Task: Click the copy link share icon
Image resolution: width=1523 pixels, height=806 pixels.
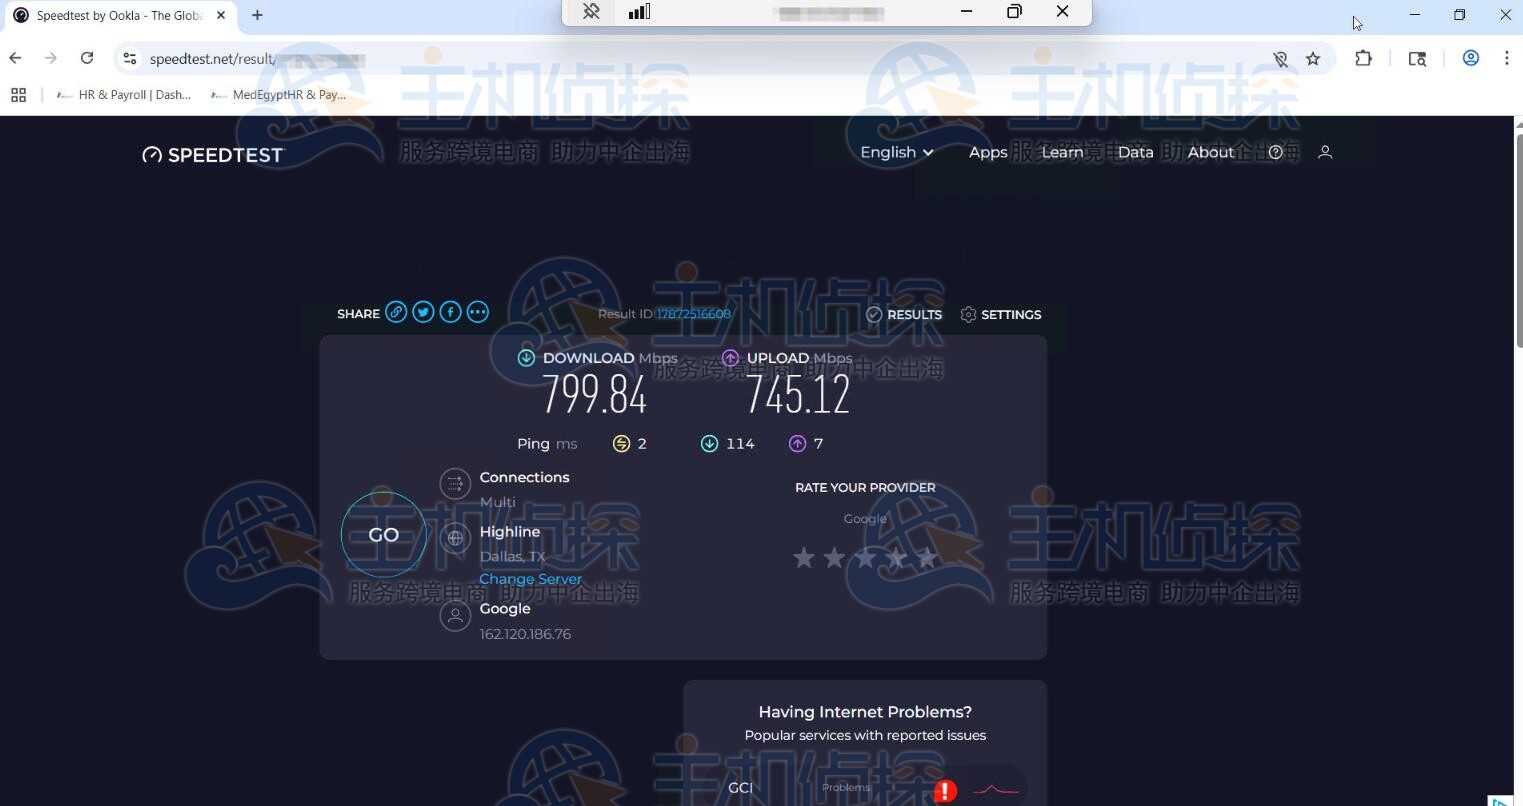Action: tap(397, 311)
